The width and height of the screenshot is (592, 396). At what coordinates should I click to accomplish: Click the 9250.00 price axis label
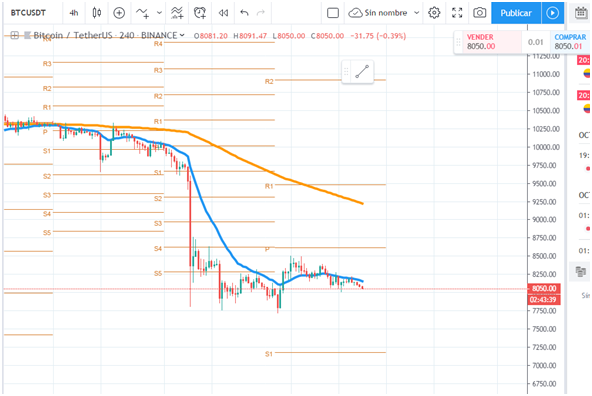pyautogui.click(x=544, y=202)
